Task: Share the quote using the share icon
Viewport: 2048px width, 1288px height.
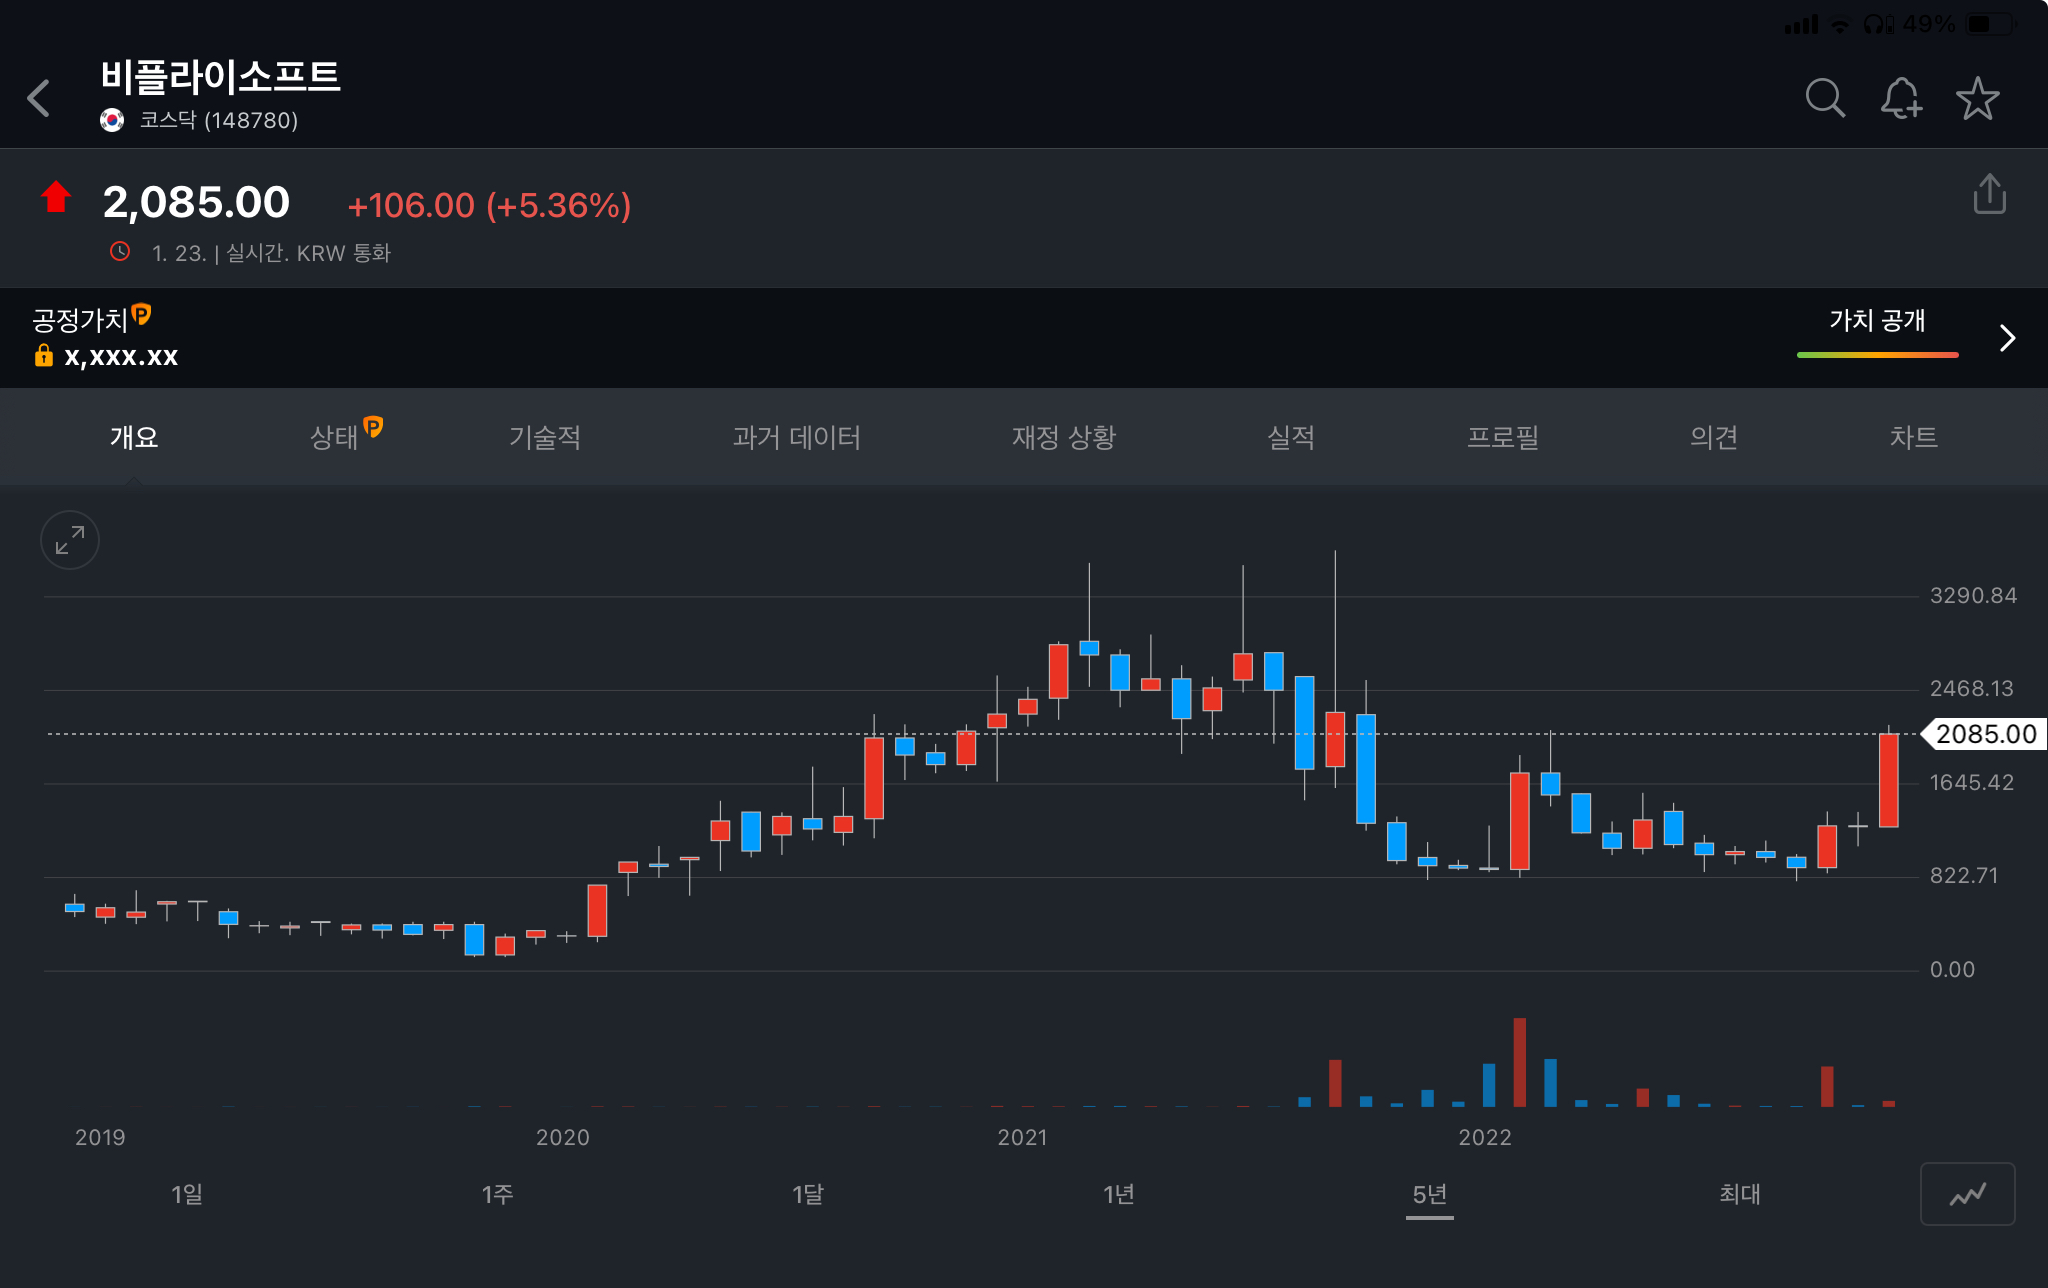Action: pos(1990,194)
